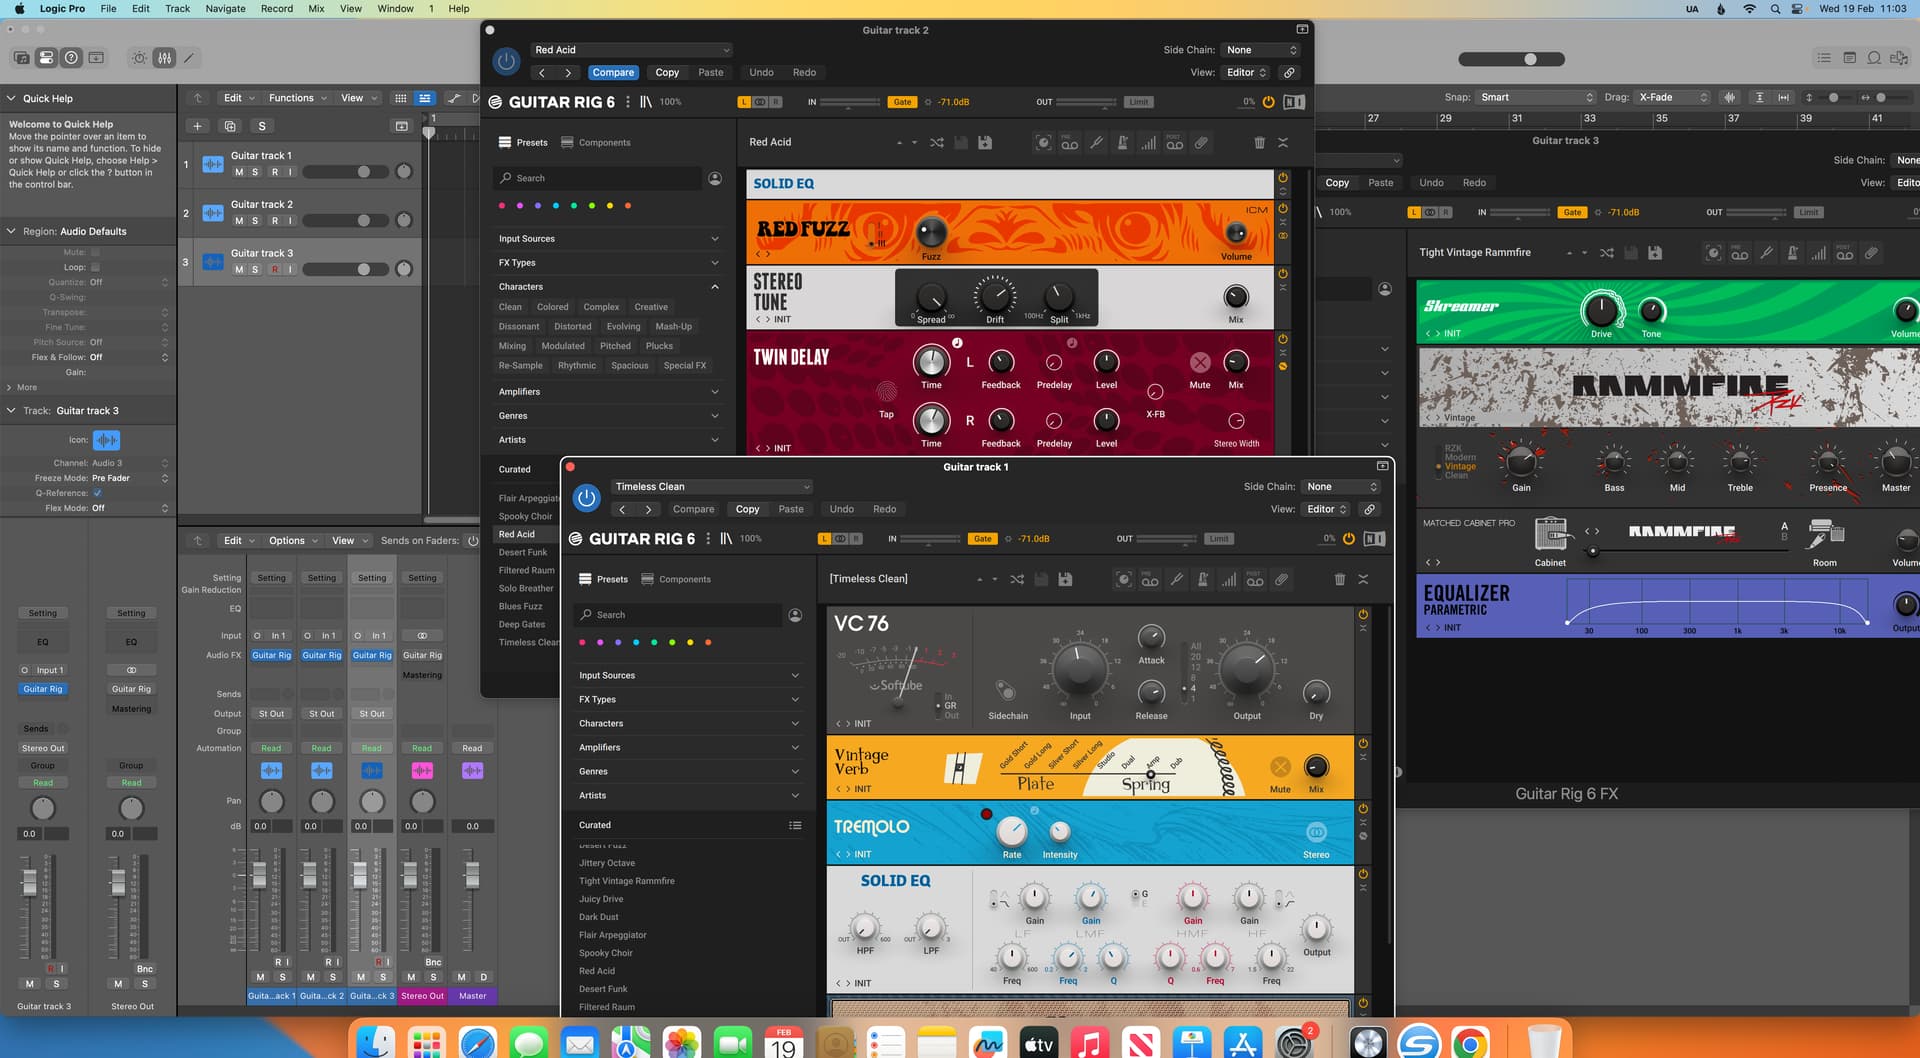Open the Mixer button in control bar
The width and height of the screenshot is (1920, 1058).
click(x=164, y=58)
